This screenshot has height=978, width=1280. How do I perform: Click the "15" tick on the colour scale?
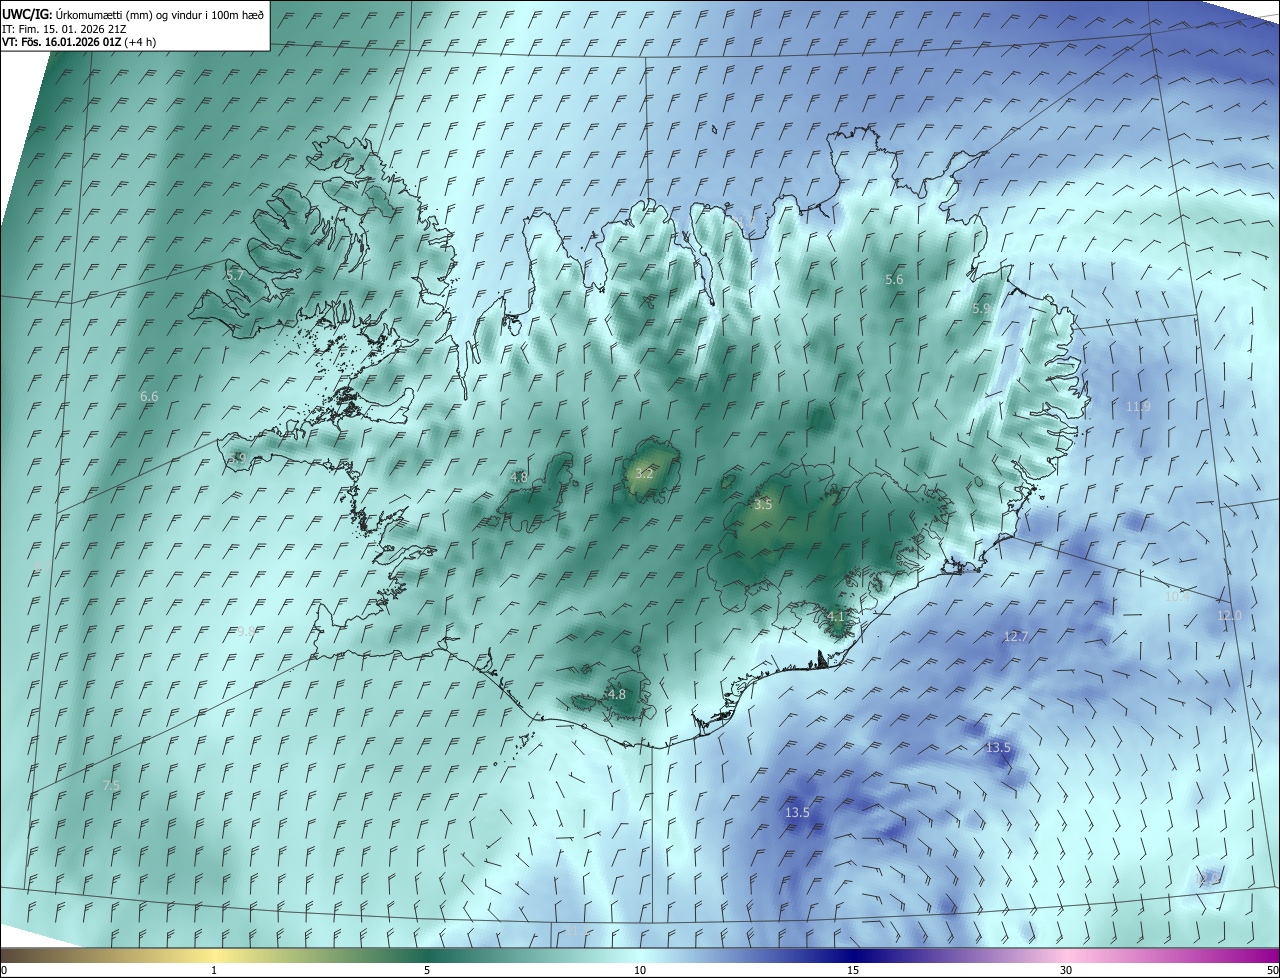pos(853,970)
